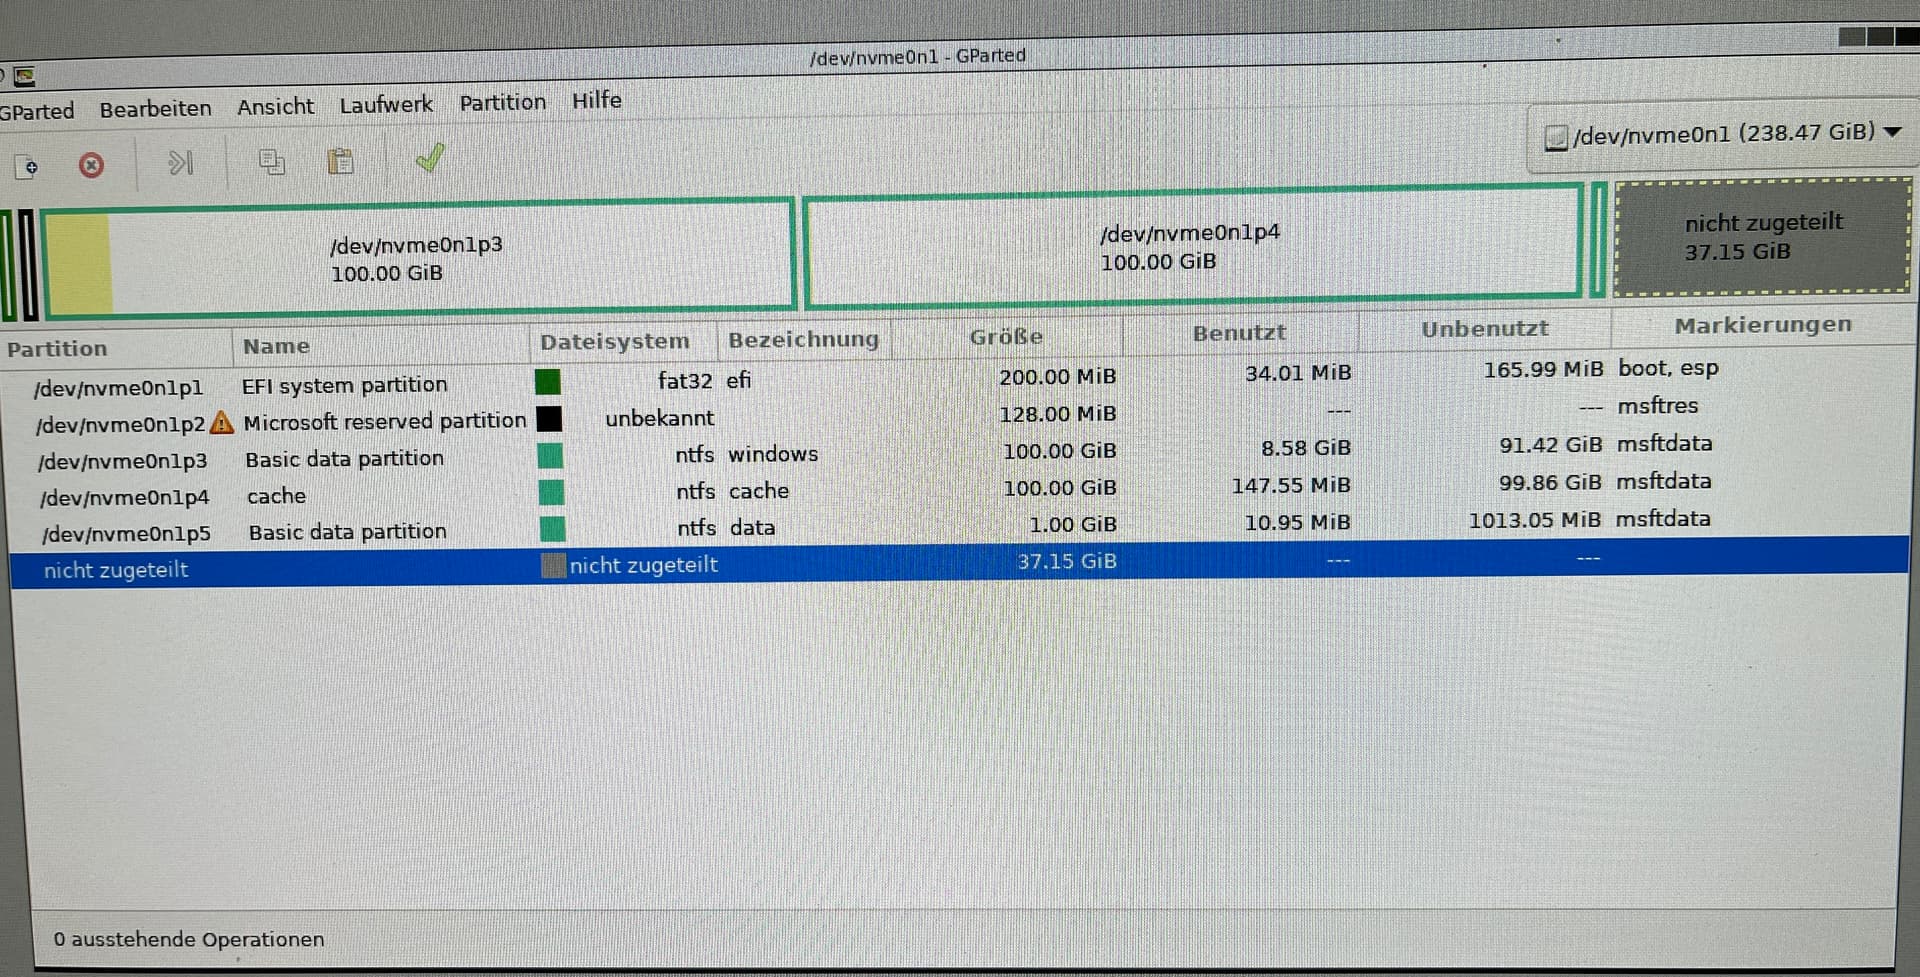Open the Bearbeiten menu
This screenshot has height=977, width=1920.
(155, 108)
